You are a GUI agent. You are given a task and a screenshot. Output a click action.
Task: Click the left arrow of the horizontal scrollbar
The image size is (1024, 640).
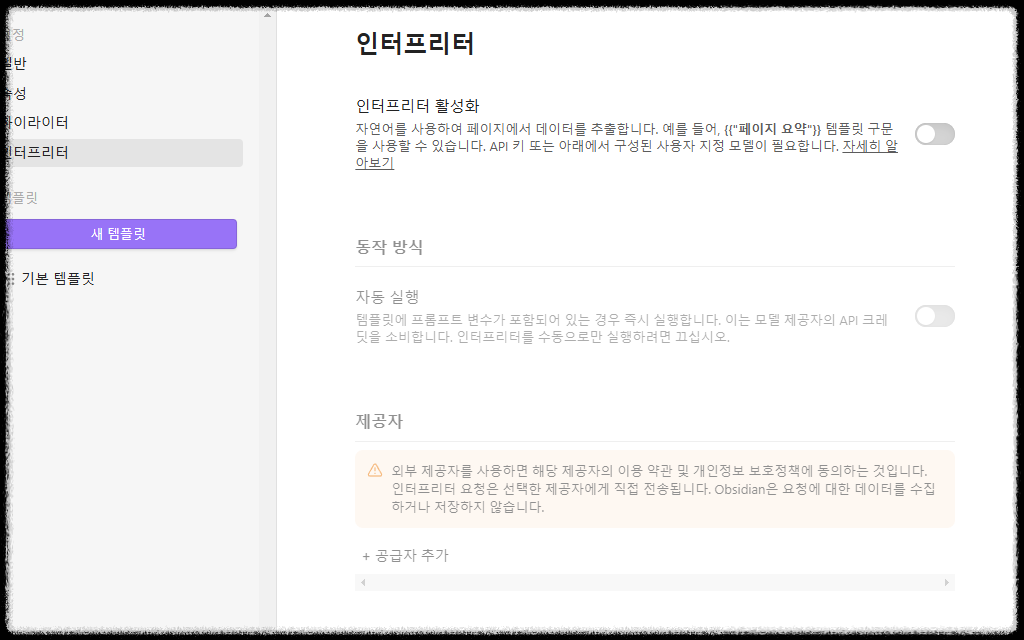[362, 581]
